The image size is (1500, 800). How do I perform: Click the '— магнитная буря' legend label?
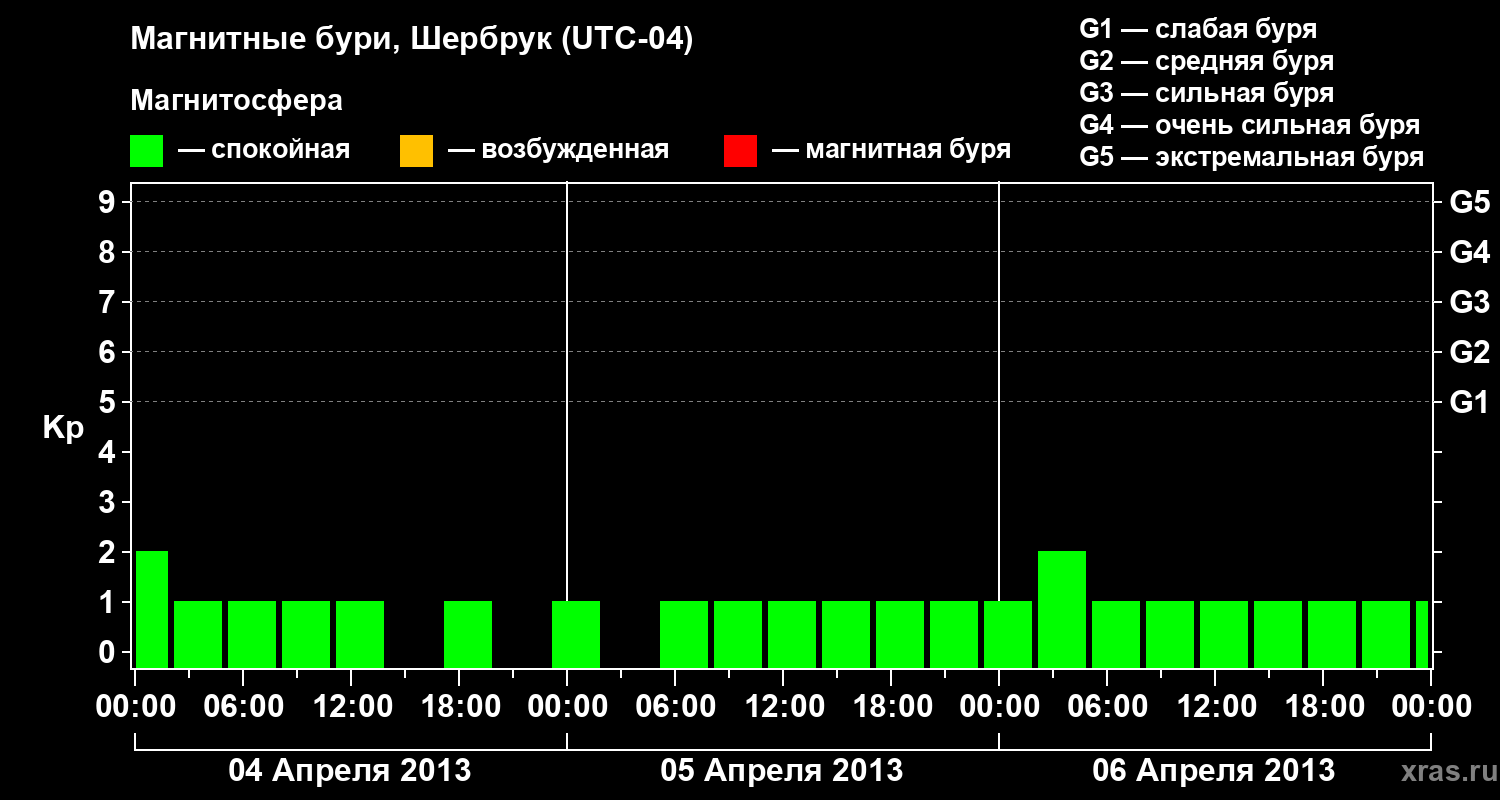(892, 150)
